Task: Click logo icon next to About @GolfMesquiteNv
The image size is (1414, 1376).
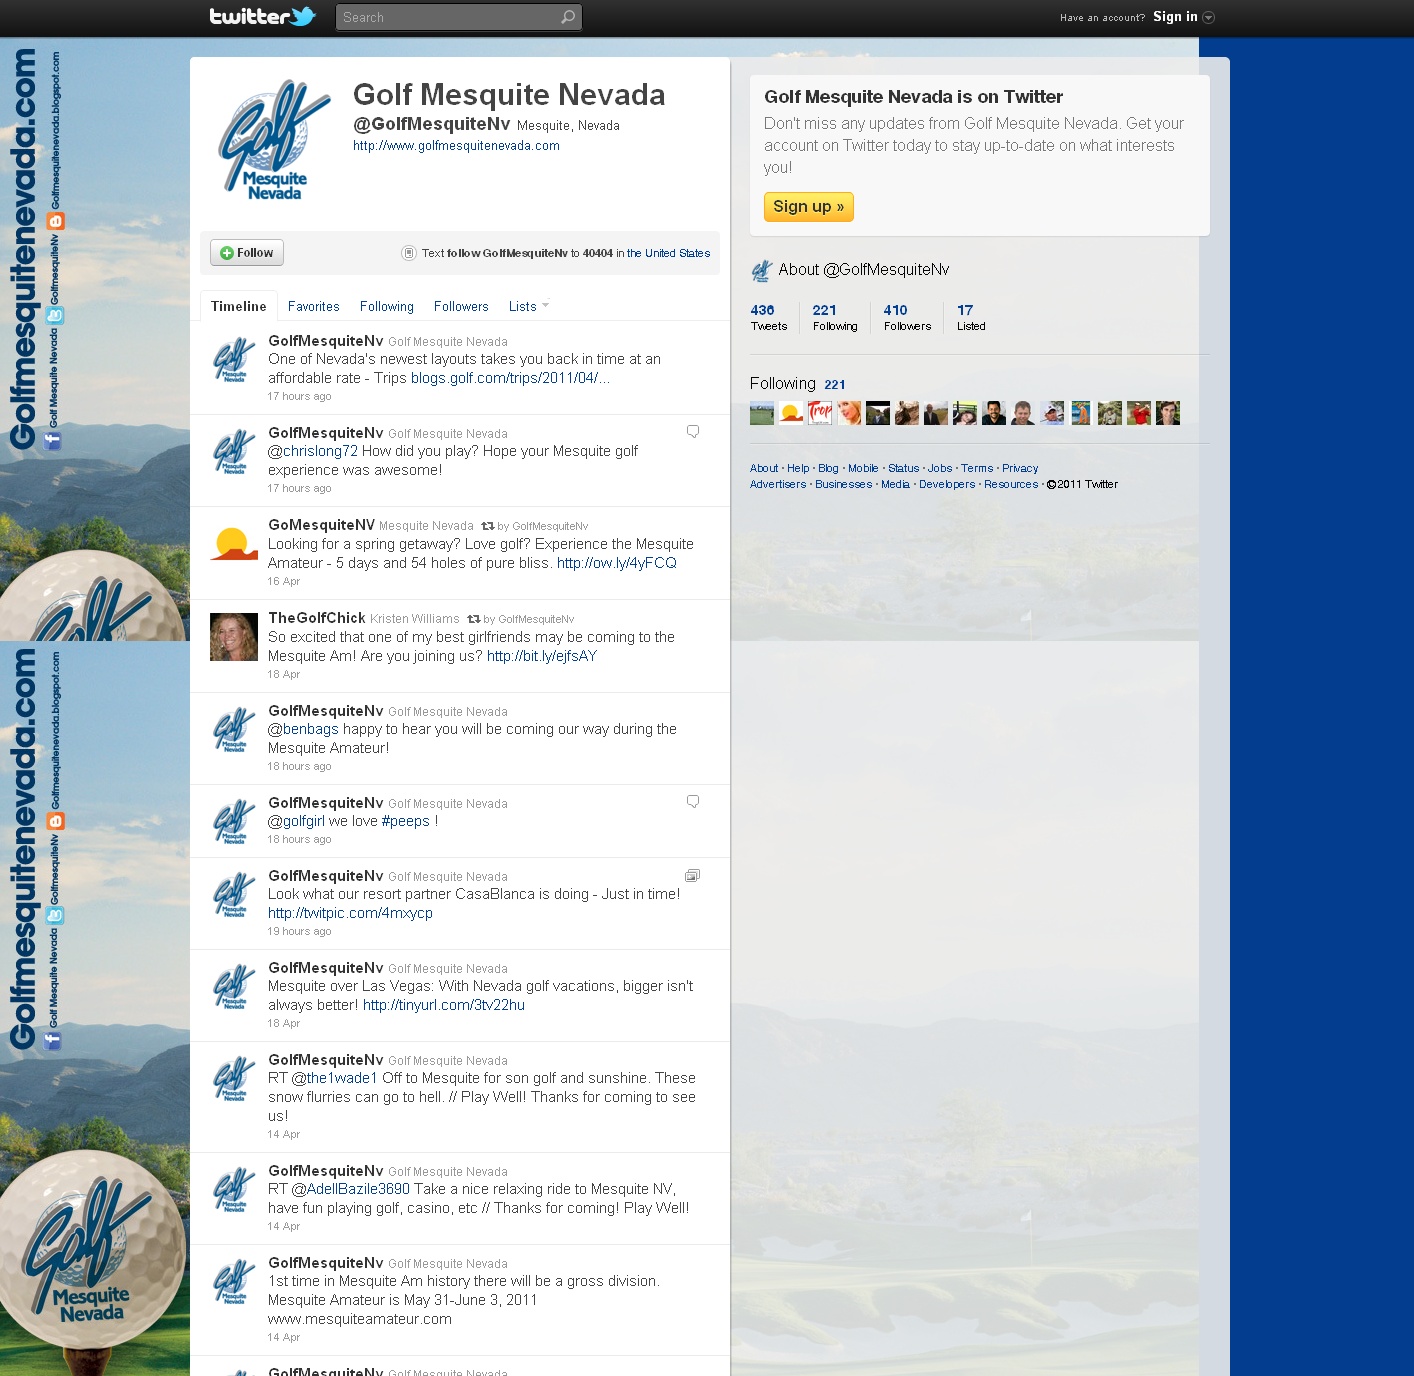Action: tap(761, 270)
